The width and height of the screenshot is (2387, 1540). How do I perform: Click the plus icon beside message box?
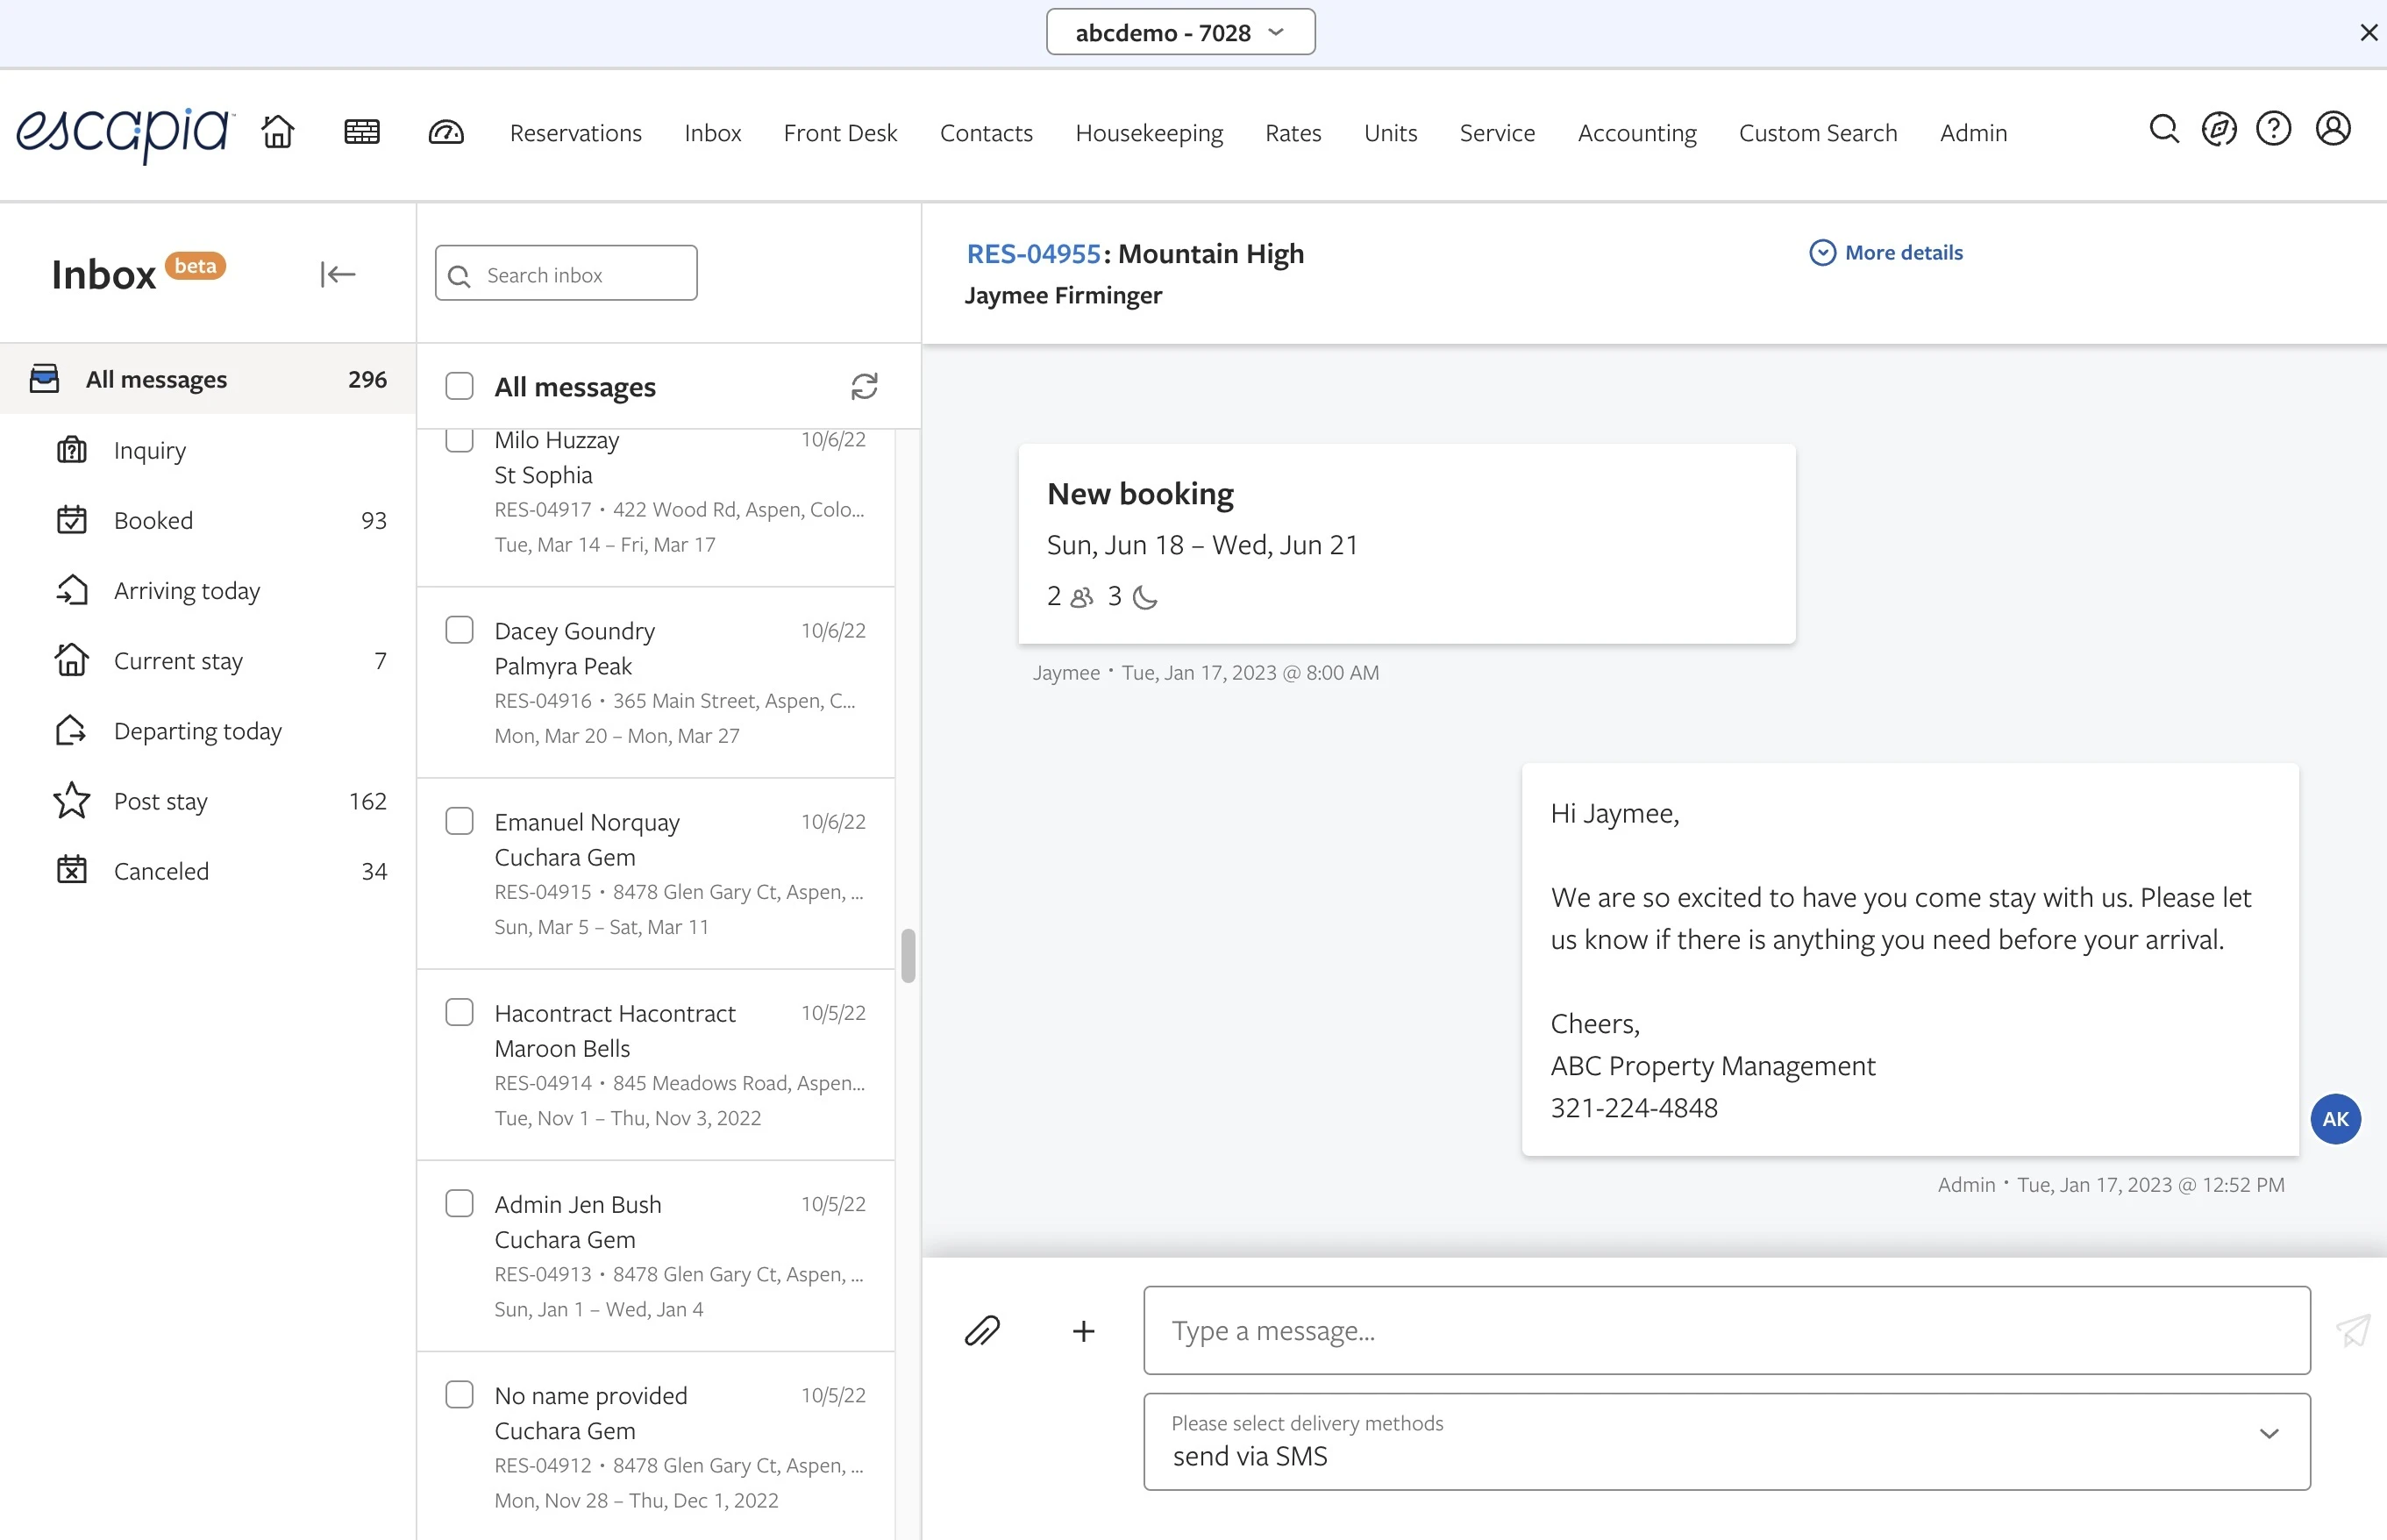pyautogui.click(x=1083, y=1331)
